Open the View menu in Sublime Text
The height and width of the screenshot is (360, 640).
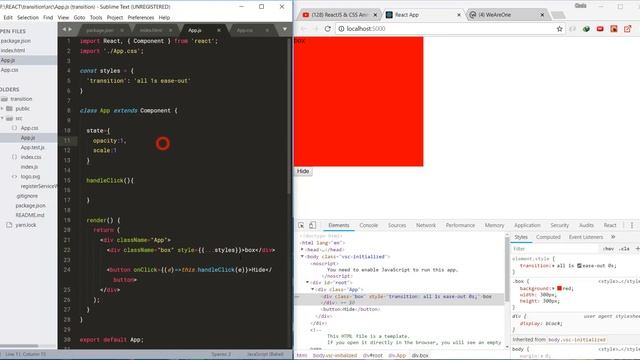[63, 18]
